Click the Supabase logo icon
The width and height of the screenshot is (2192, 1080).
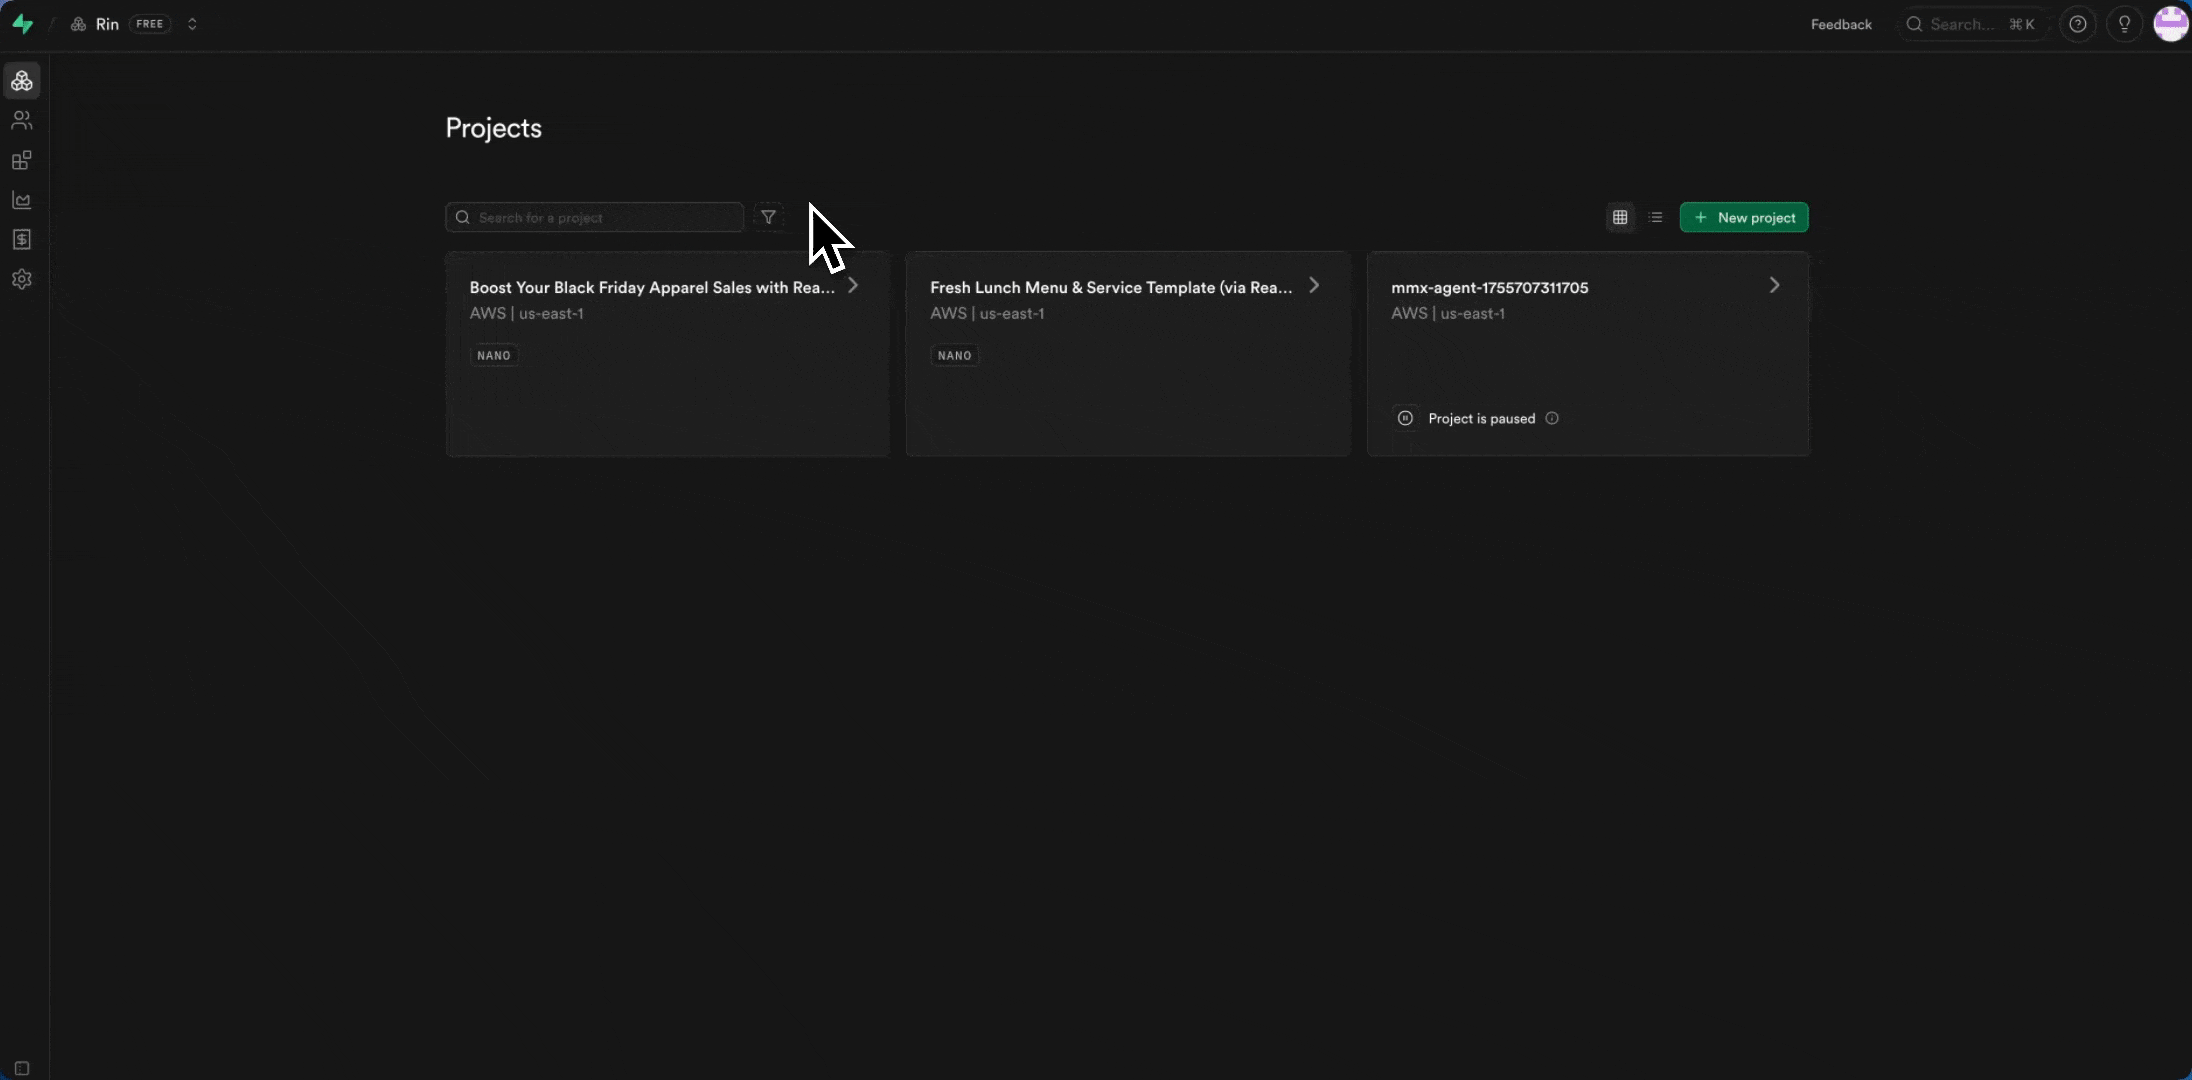22,24
